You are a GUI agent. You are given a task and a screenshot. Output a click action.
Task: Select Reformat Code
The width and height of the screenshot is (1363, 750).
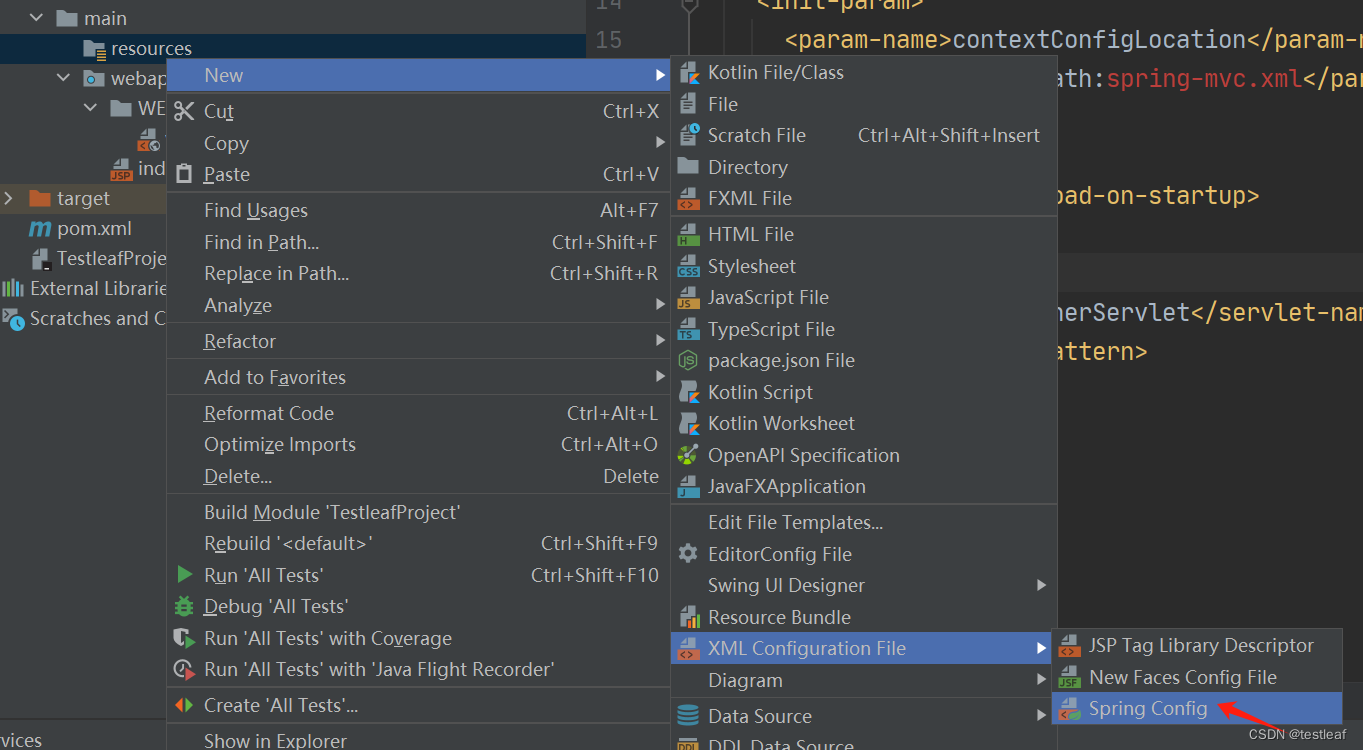coord(418,413)
